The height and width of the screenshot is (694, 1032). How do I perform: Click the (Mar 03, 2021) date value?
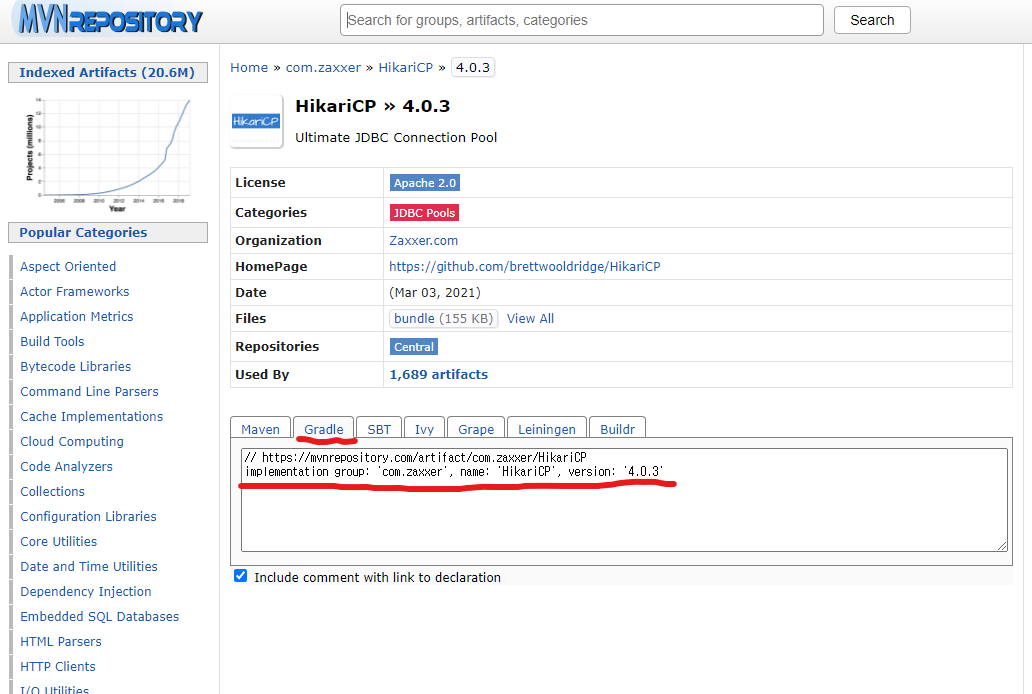click(x=435, y=292)
